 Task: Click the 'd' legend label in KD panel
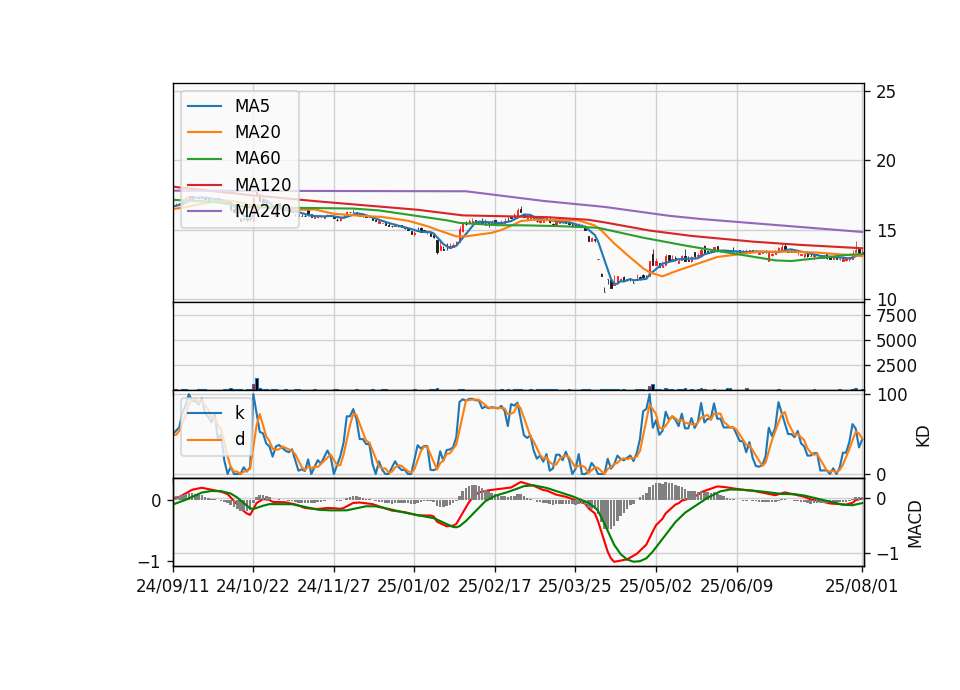pyautogui.click(x=239, y=439)
